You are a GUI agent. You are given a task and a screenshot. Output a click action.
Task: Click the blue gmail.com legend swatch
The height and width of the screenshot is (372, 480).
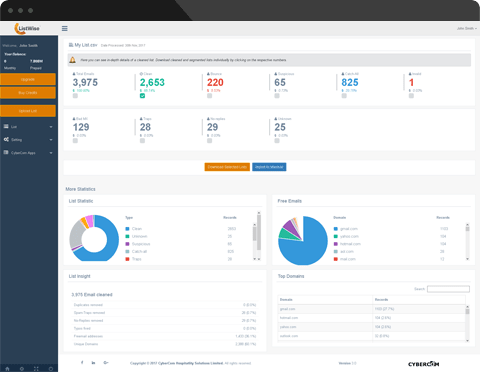coord(336,229)
